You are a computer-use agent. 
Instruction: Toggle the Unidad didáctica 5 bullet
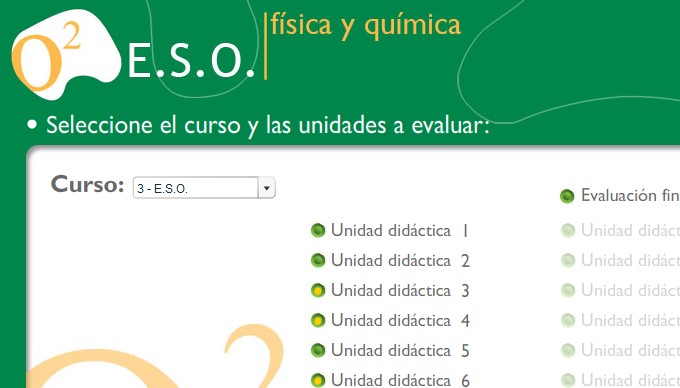[x=318, y=350]
